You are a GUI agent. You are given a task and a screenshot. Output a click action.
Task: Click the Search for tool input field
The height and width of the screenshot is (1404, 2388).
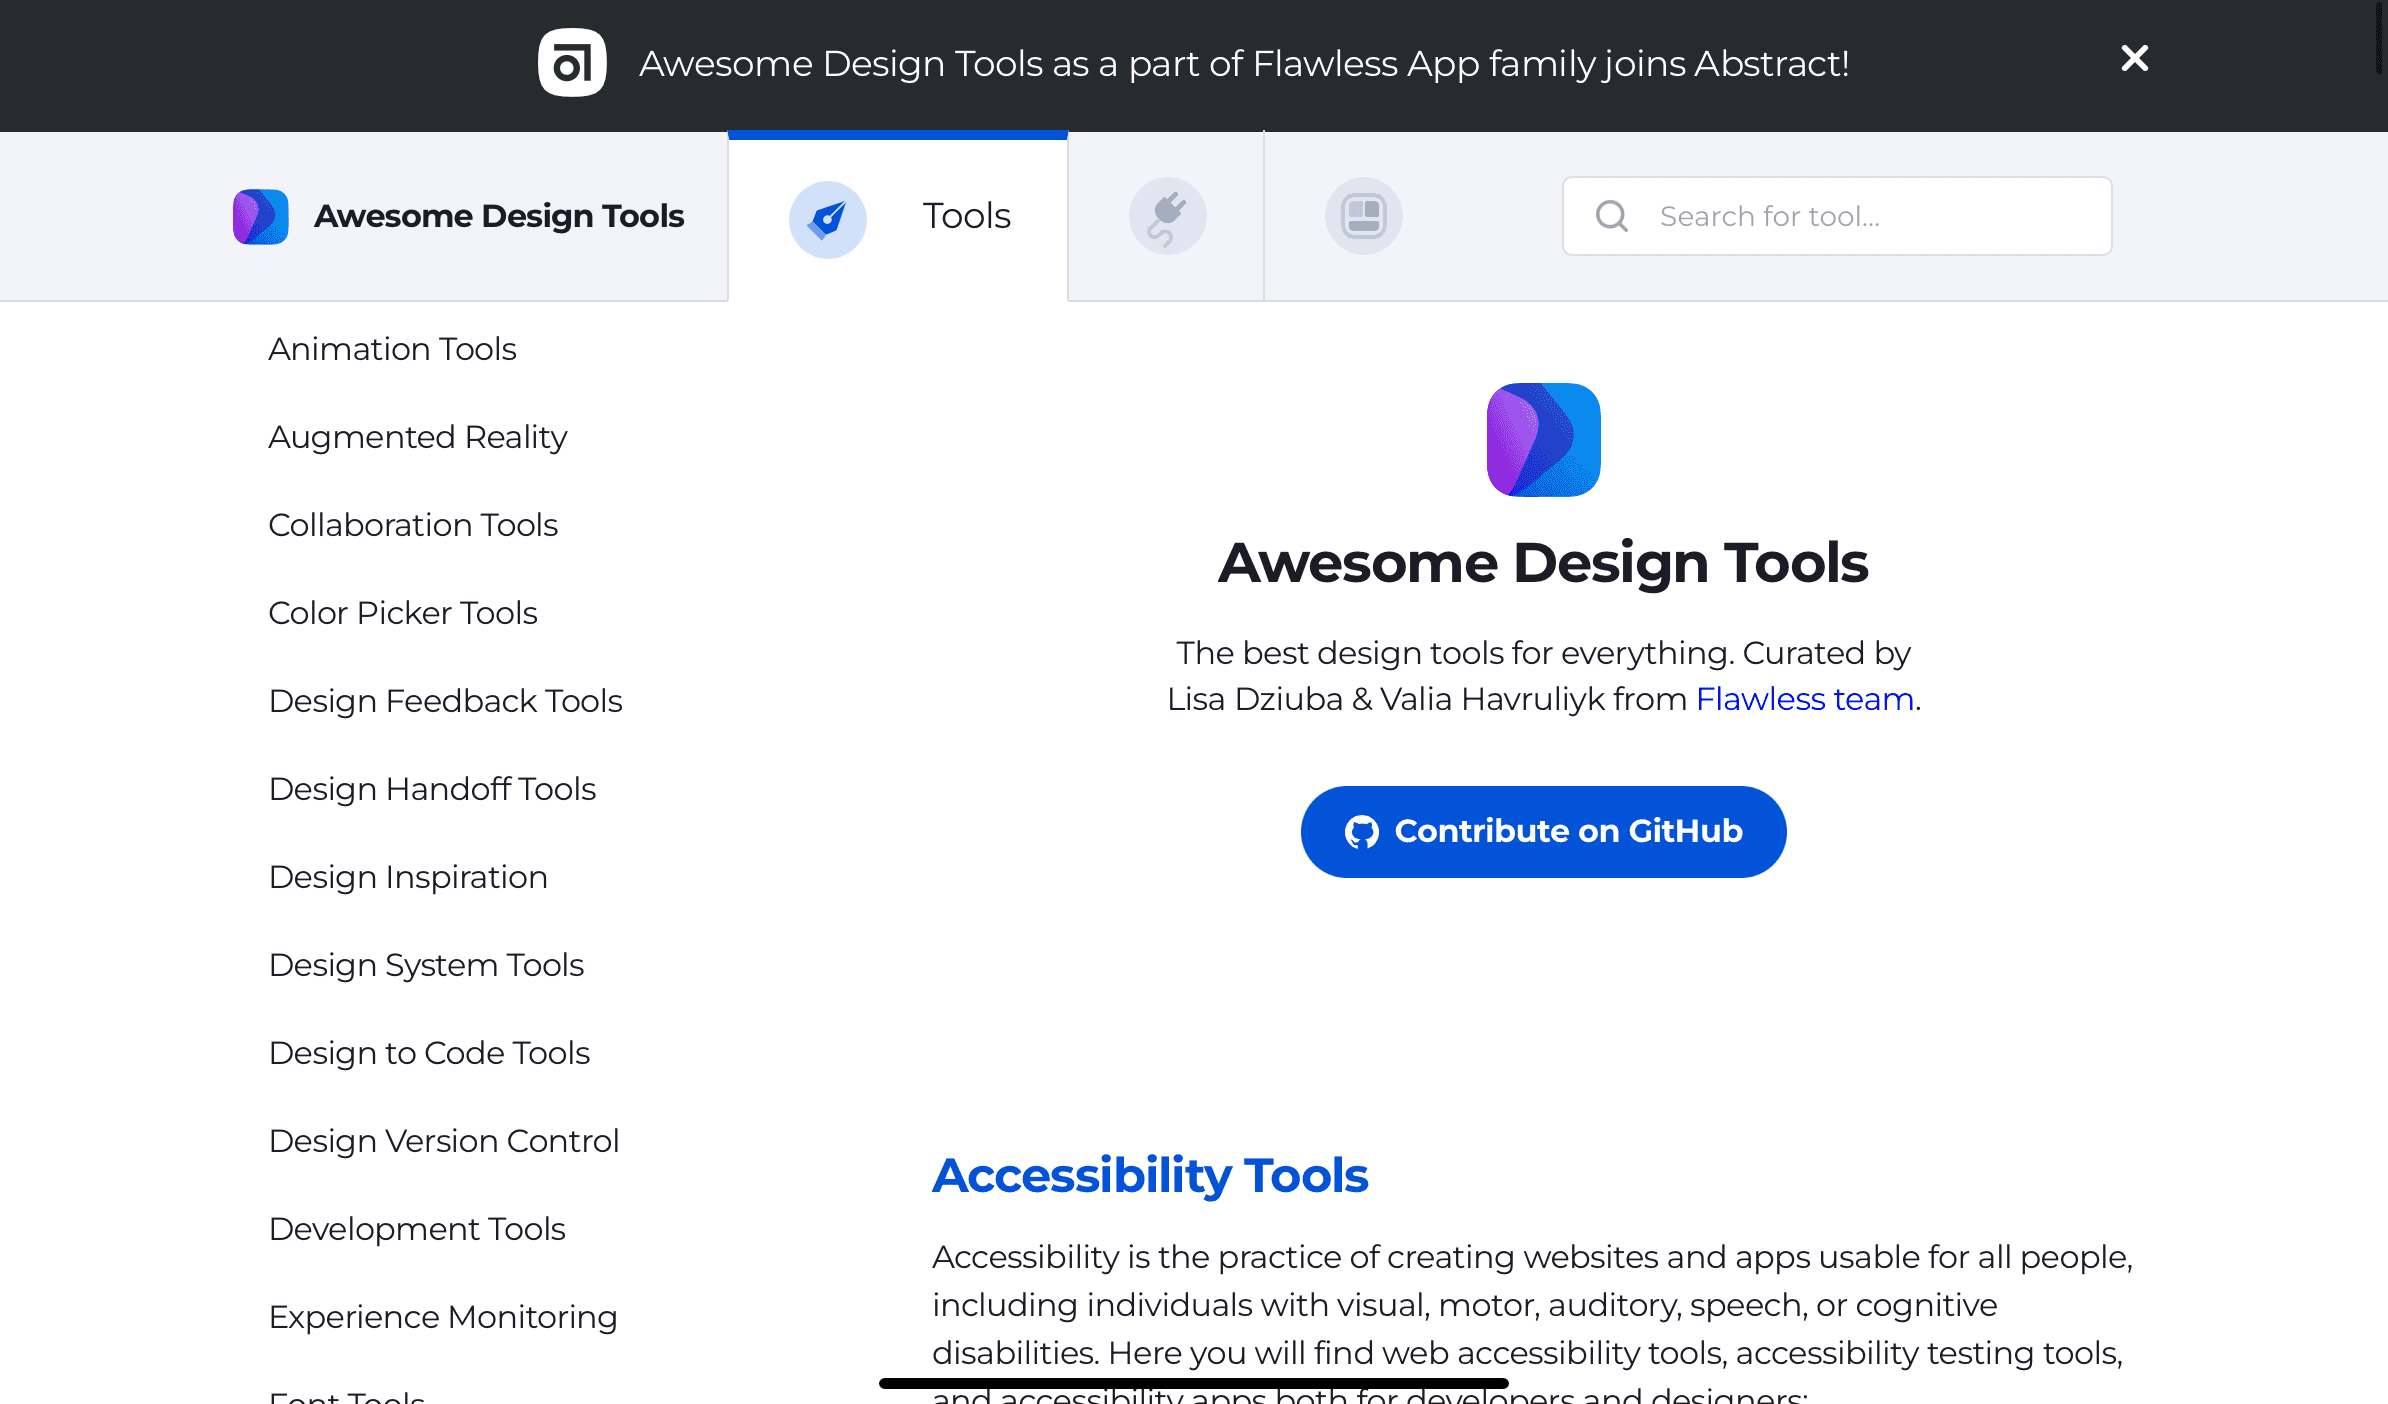(1837, 216)
